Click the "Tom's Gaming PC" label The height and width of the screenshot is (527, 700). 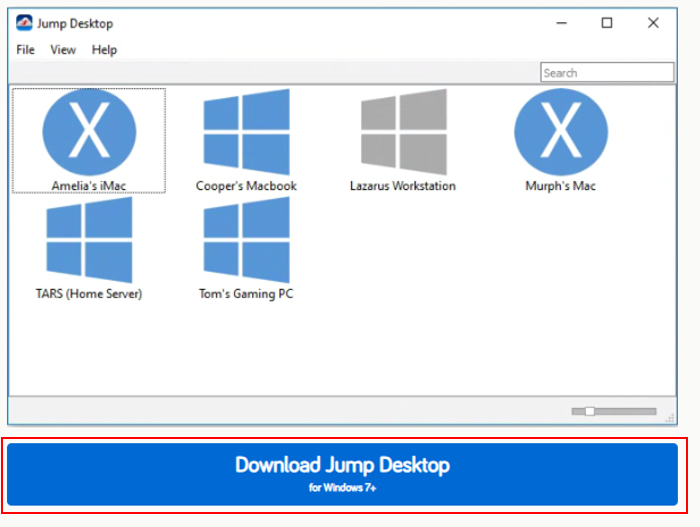[246, 294]
